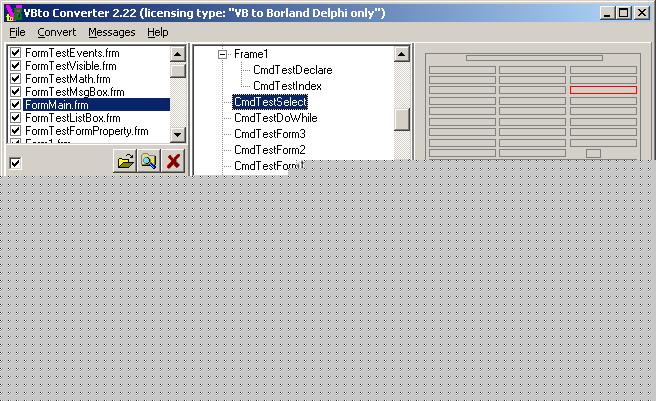Viewport: 656px width, 401px height.
Task: Select FormTestListBox.frm in file list
Action: 73,118
